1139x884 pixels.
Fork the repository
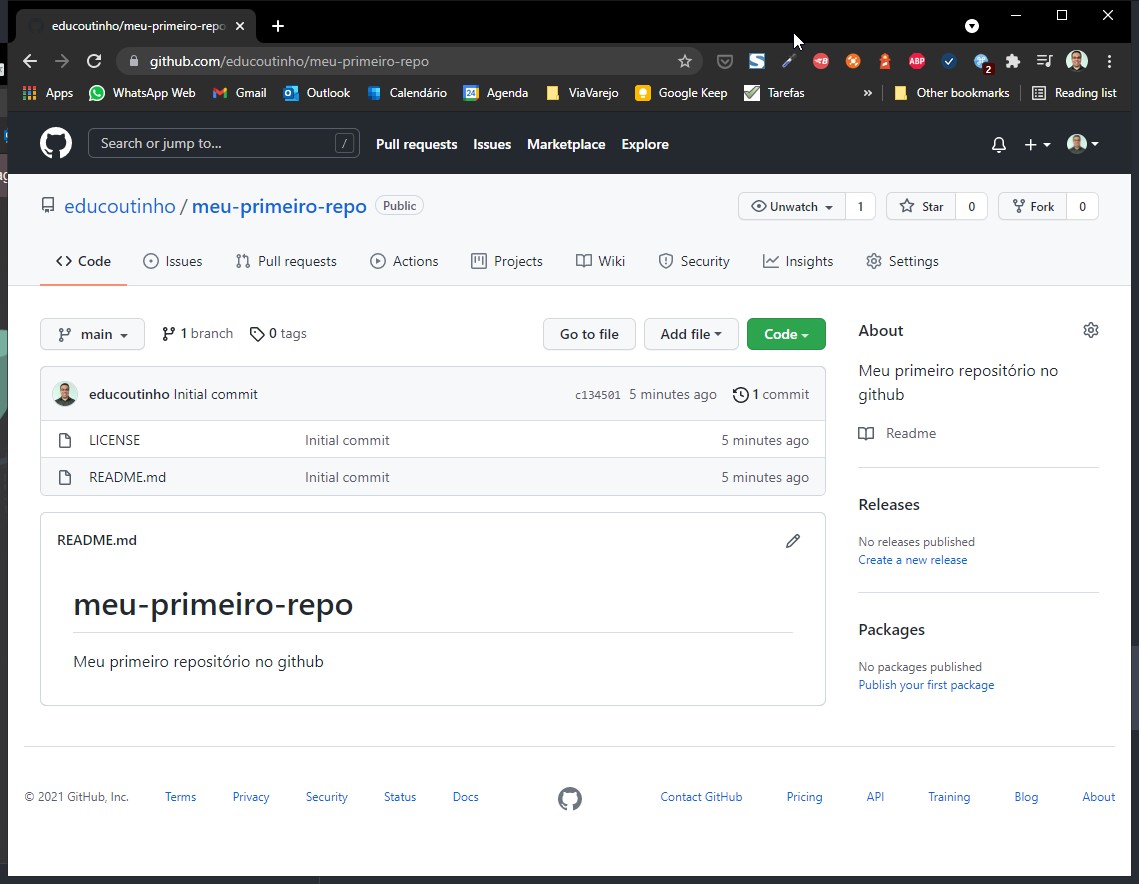(x=1032, y=207)
